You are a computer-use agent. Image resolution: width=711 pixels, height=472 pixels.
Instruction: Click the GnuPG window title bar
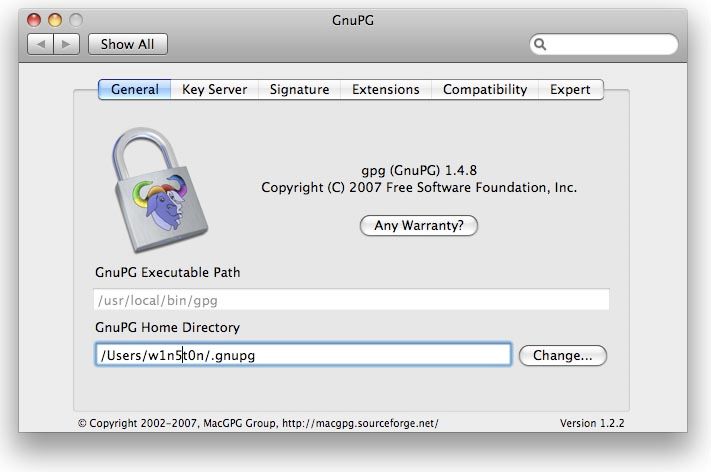[353, 19]
